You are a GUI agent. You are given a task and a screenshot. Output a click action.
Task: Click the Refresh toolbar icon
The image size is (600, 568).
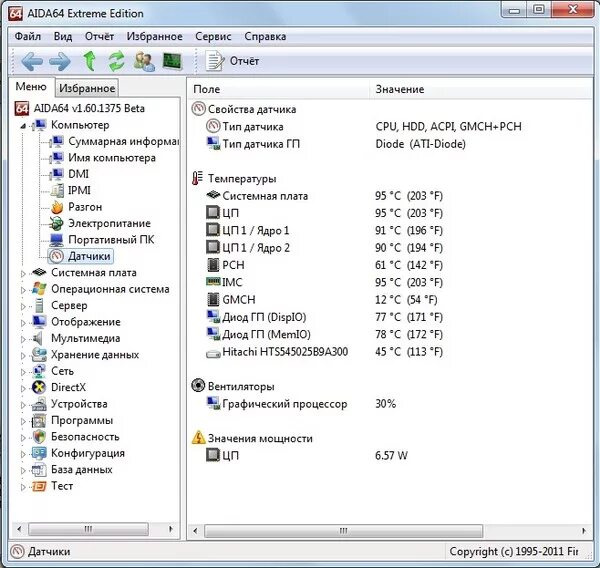116,61
